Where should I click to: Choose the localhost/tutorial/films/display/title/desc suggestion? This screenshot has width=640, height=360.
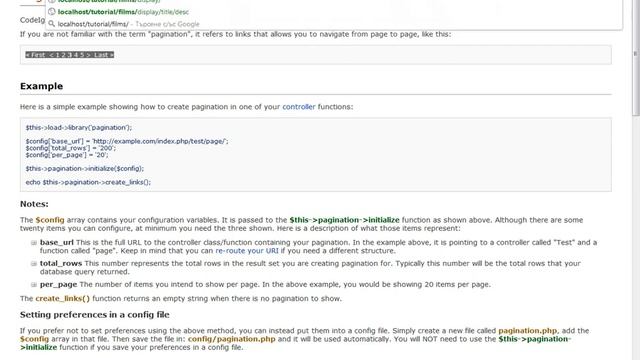(x=123, y=12)
